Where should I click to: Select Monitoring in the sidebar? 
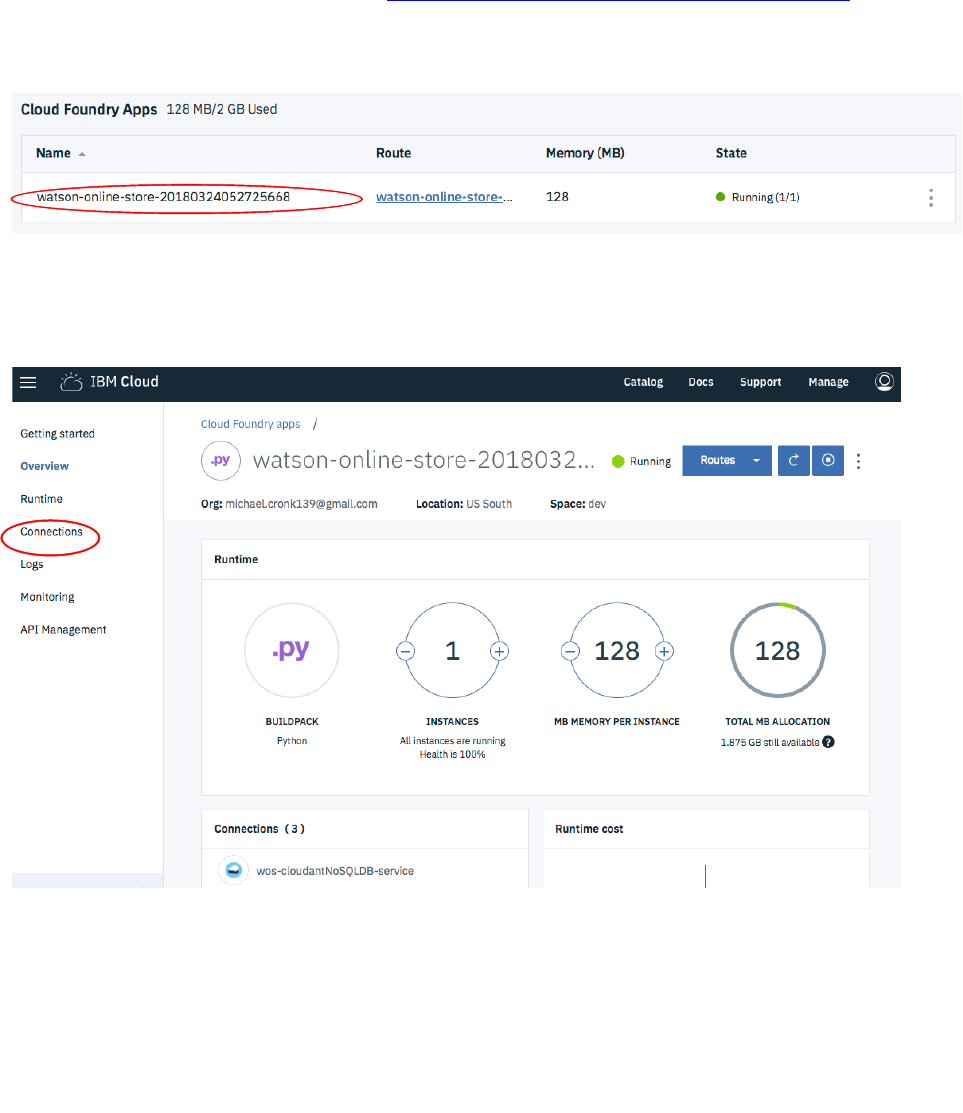tap(48, 597)
